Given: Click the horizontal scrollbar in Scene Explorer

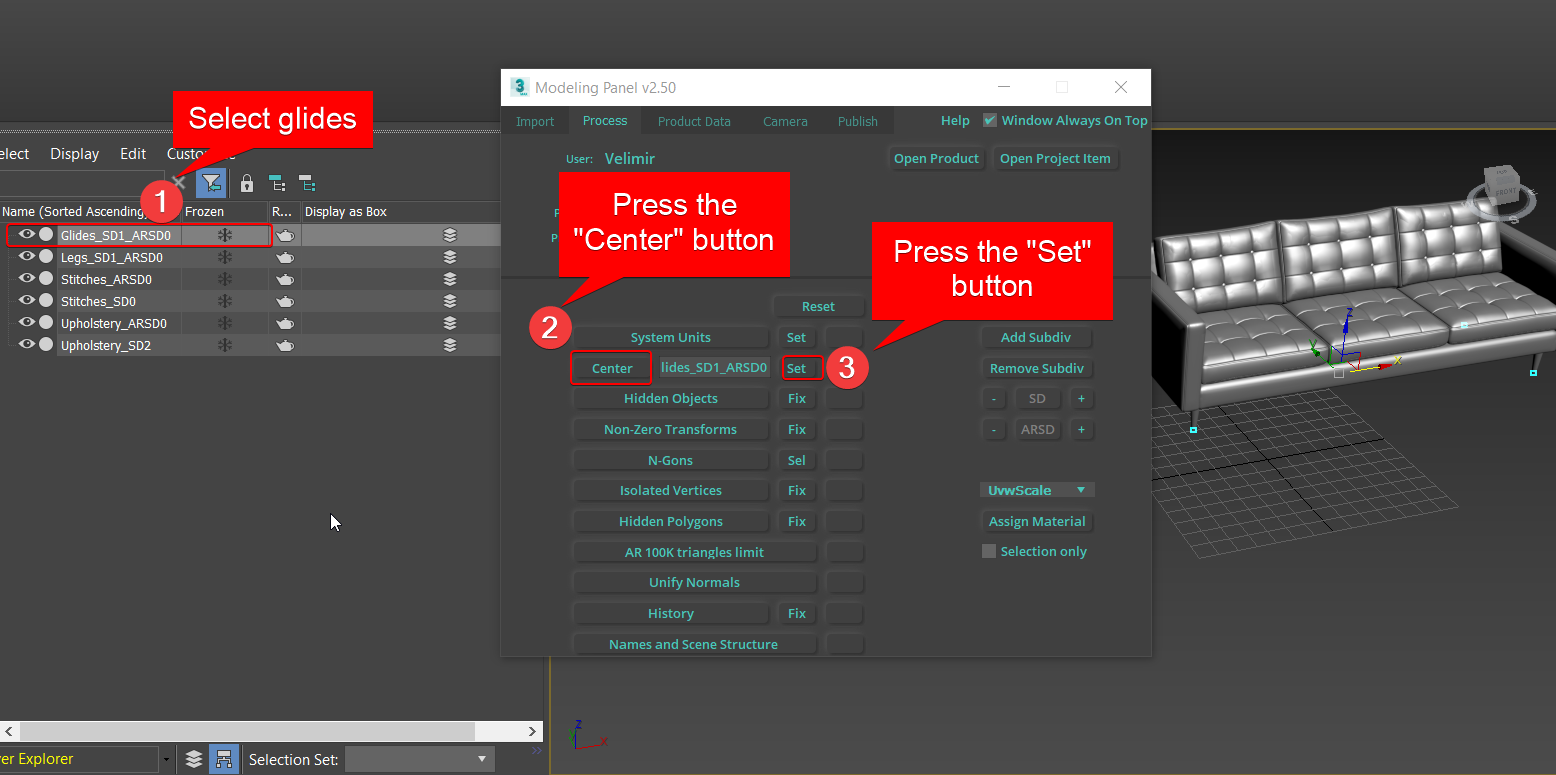Looking at the screenshot, I should [x=270, y=731].
